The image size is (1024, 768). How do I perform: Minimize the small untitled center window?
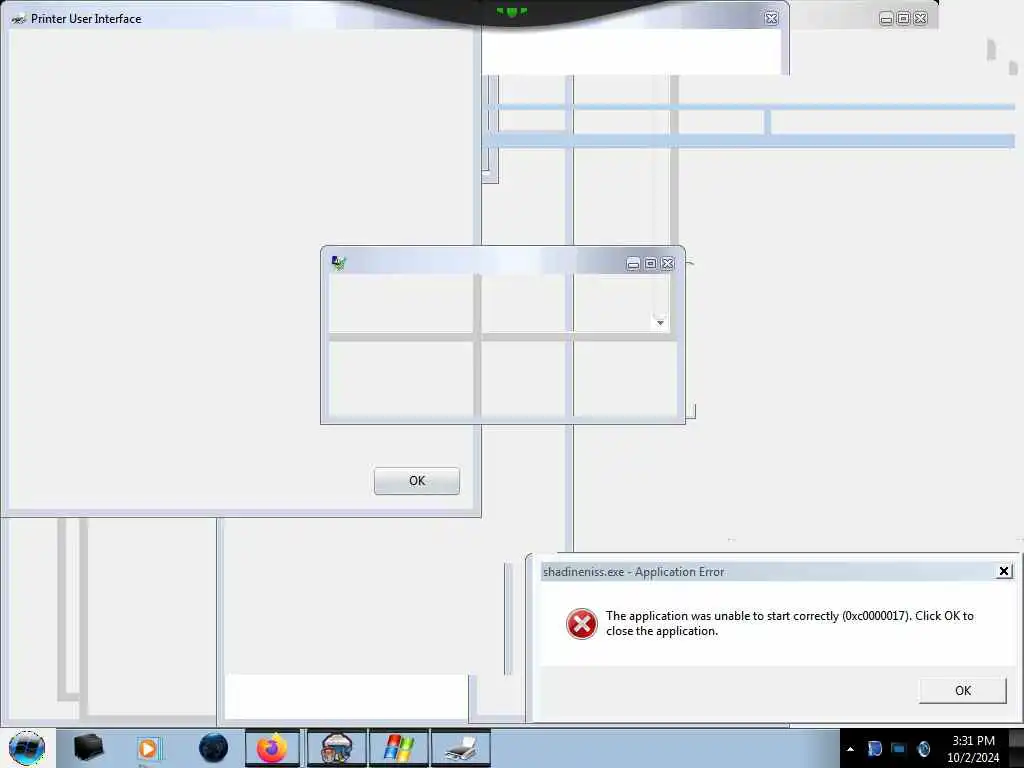pos(633,263)
